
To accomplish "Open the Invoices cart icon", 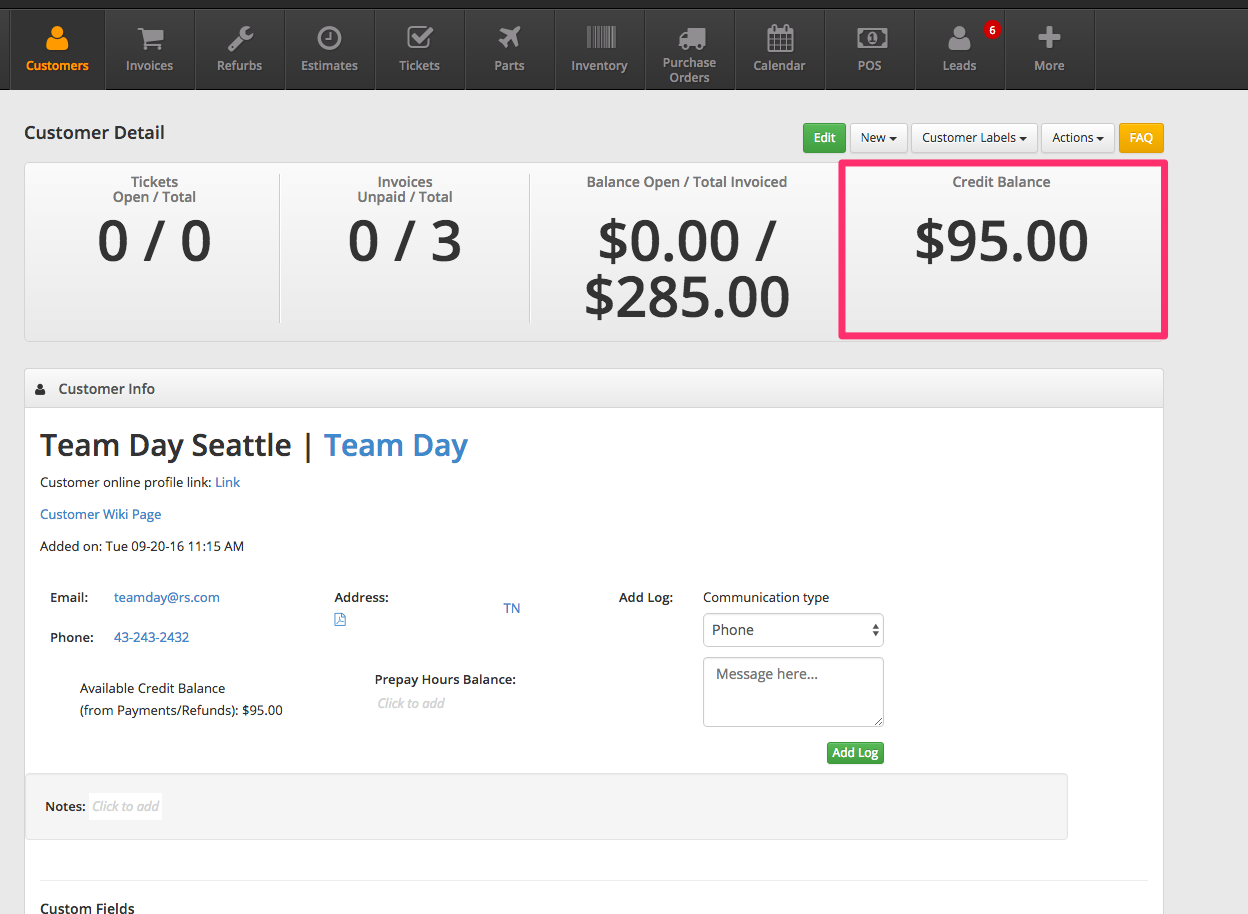I will coord(150,39).
